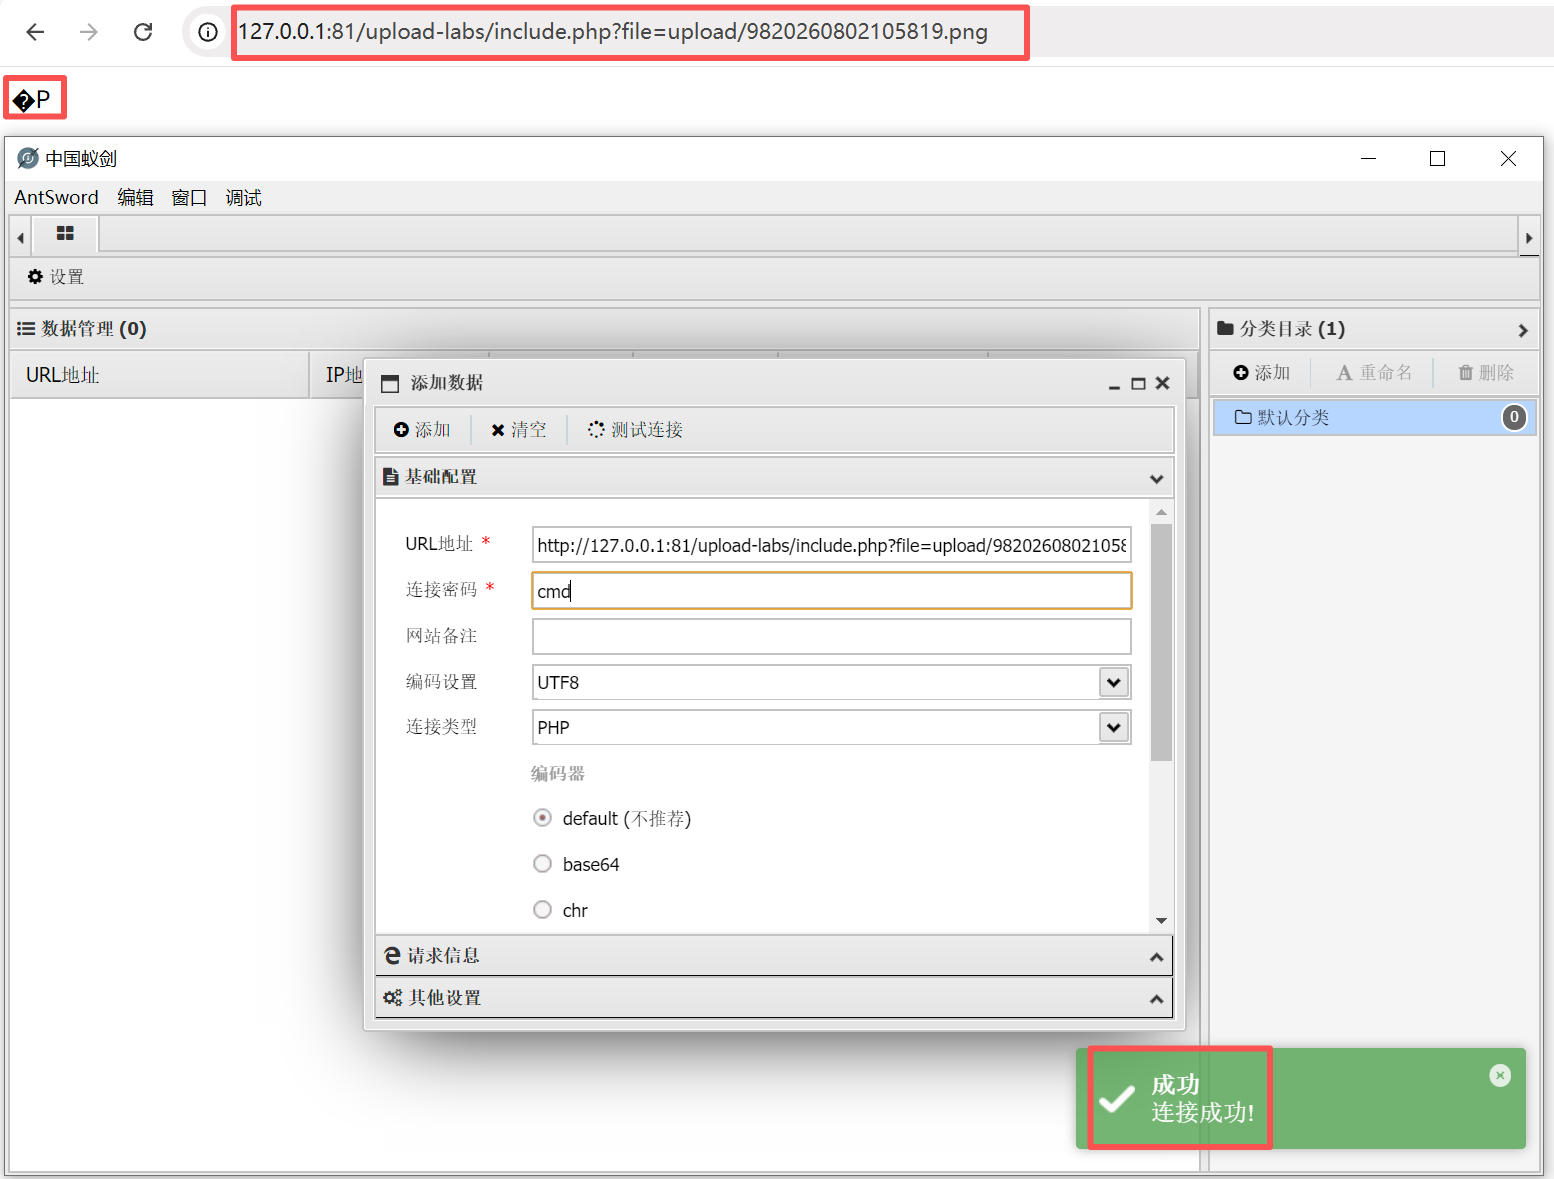Select the 默认分类 category
1554x1179 pixels.
pos(1375,417)
